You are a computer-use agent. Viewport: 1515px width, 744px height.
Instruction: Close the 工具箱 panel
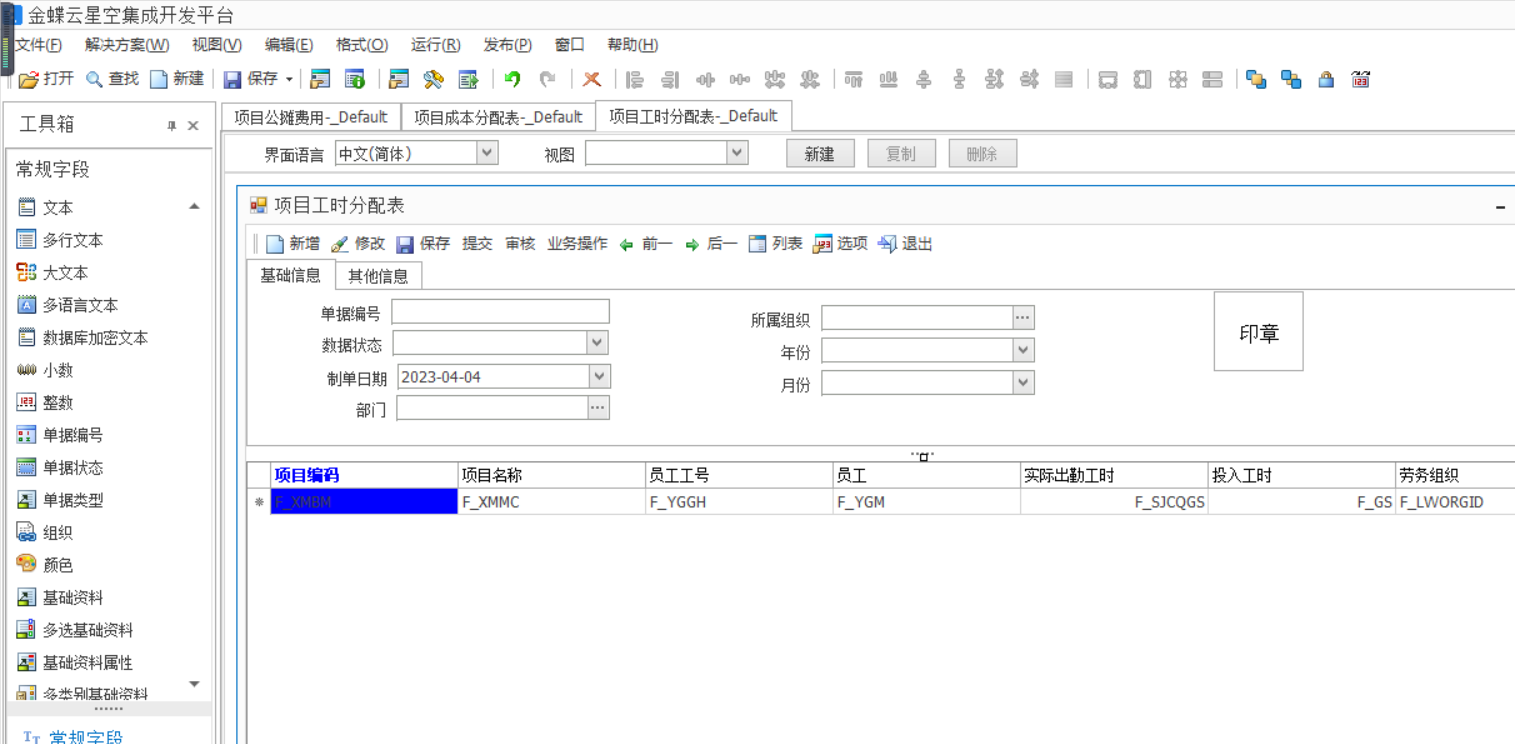193,125
